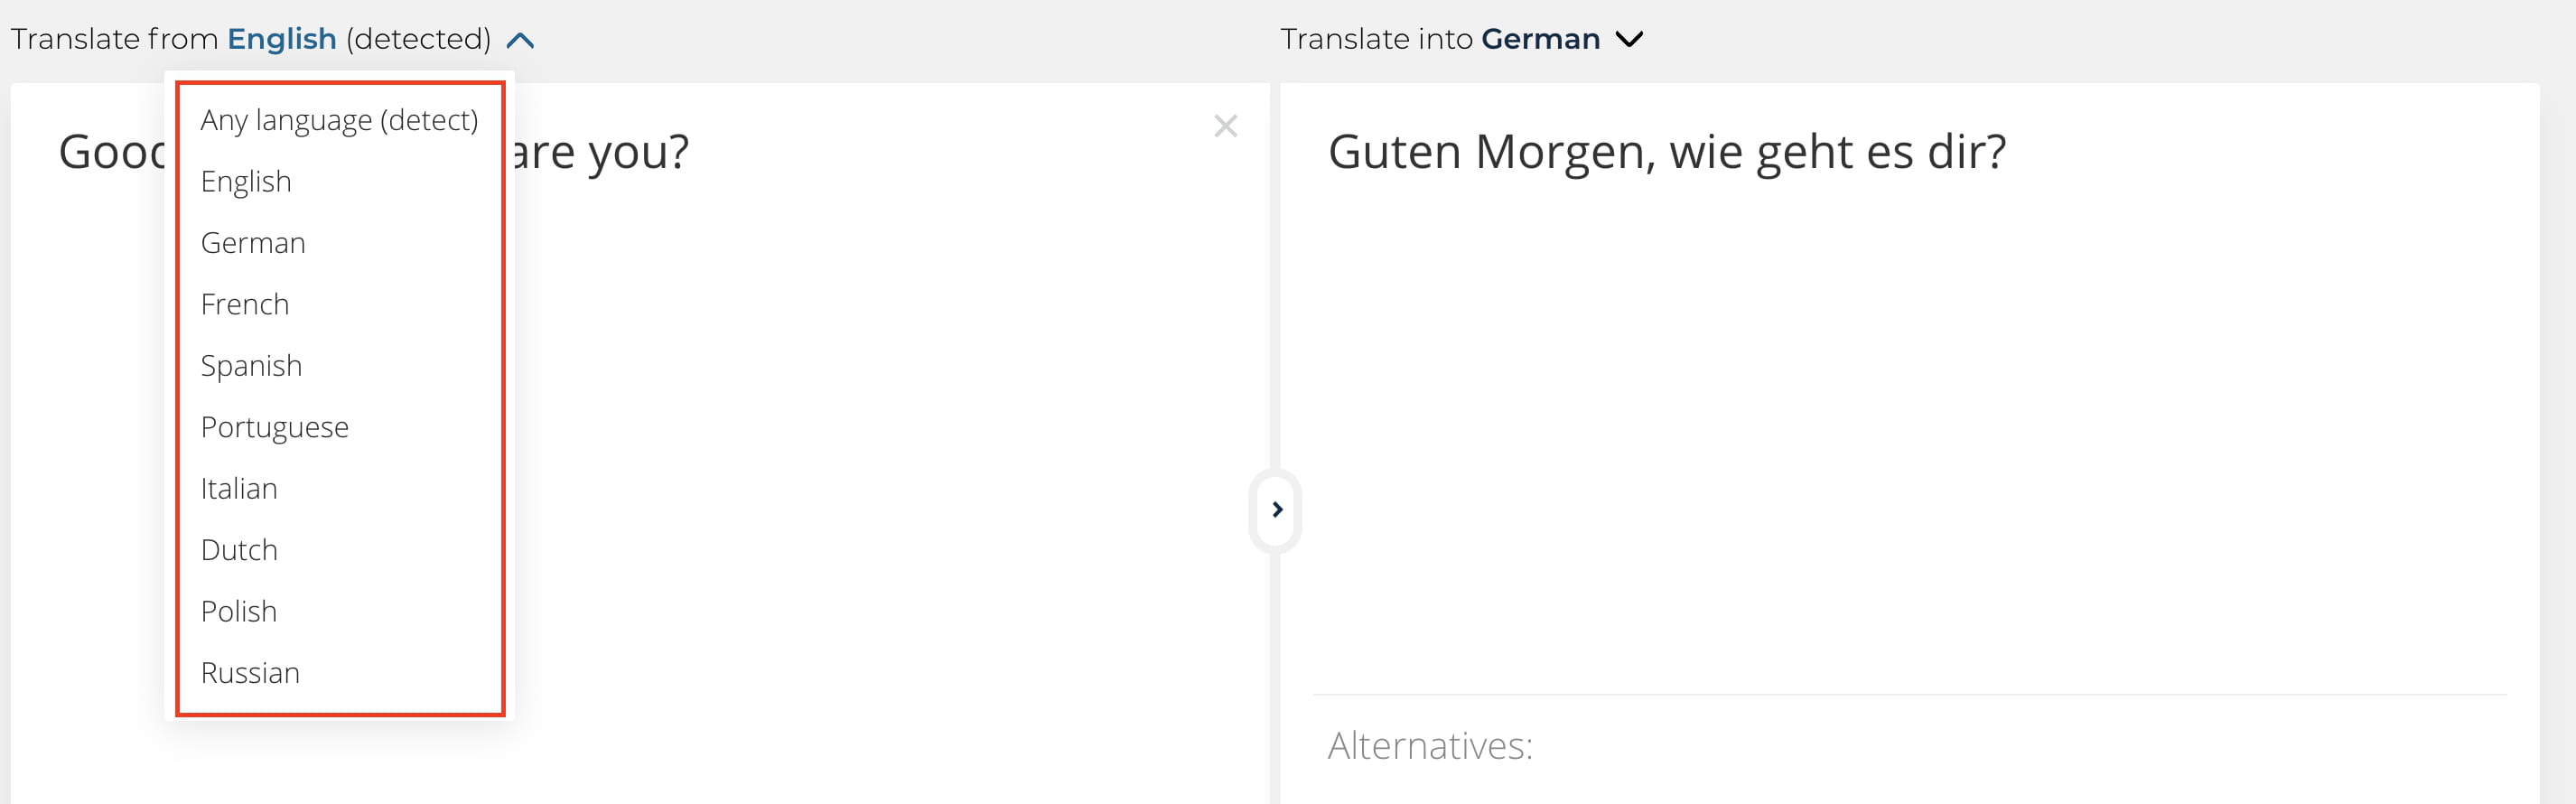Expand the target language chevron next to German
This screenshot has height=804, width=2576.
(x=1629, y=40)
